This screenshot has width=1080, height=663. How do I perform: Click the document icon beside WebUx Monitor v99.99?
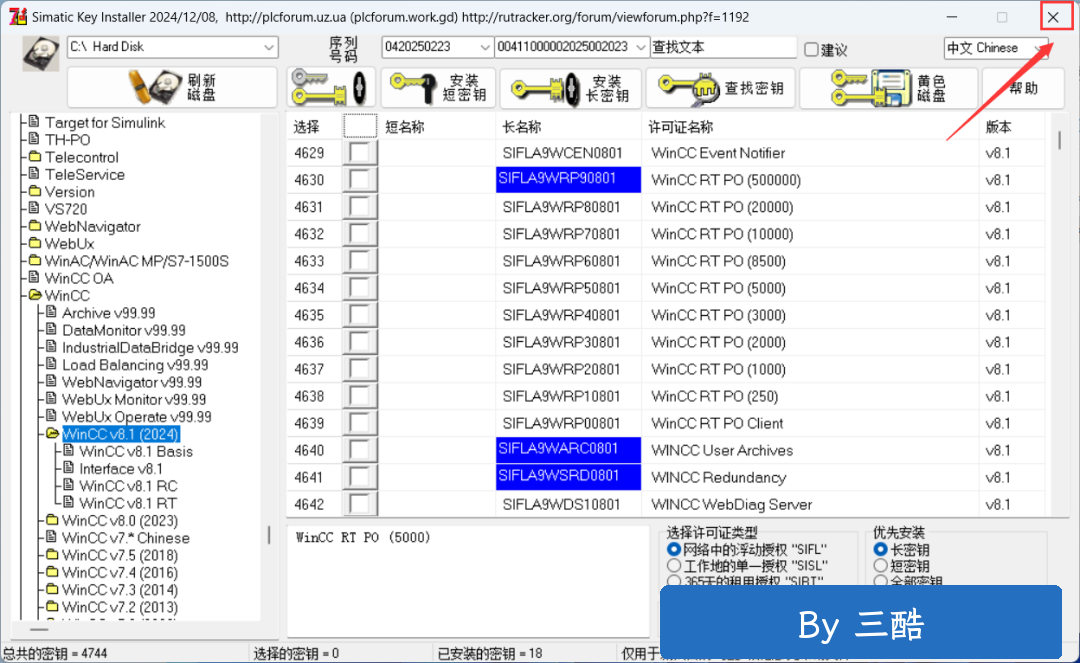(51, 399)
